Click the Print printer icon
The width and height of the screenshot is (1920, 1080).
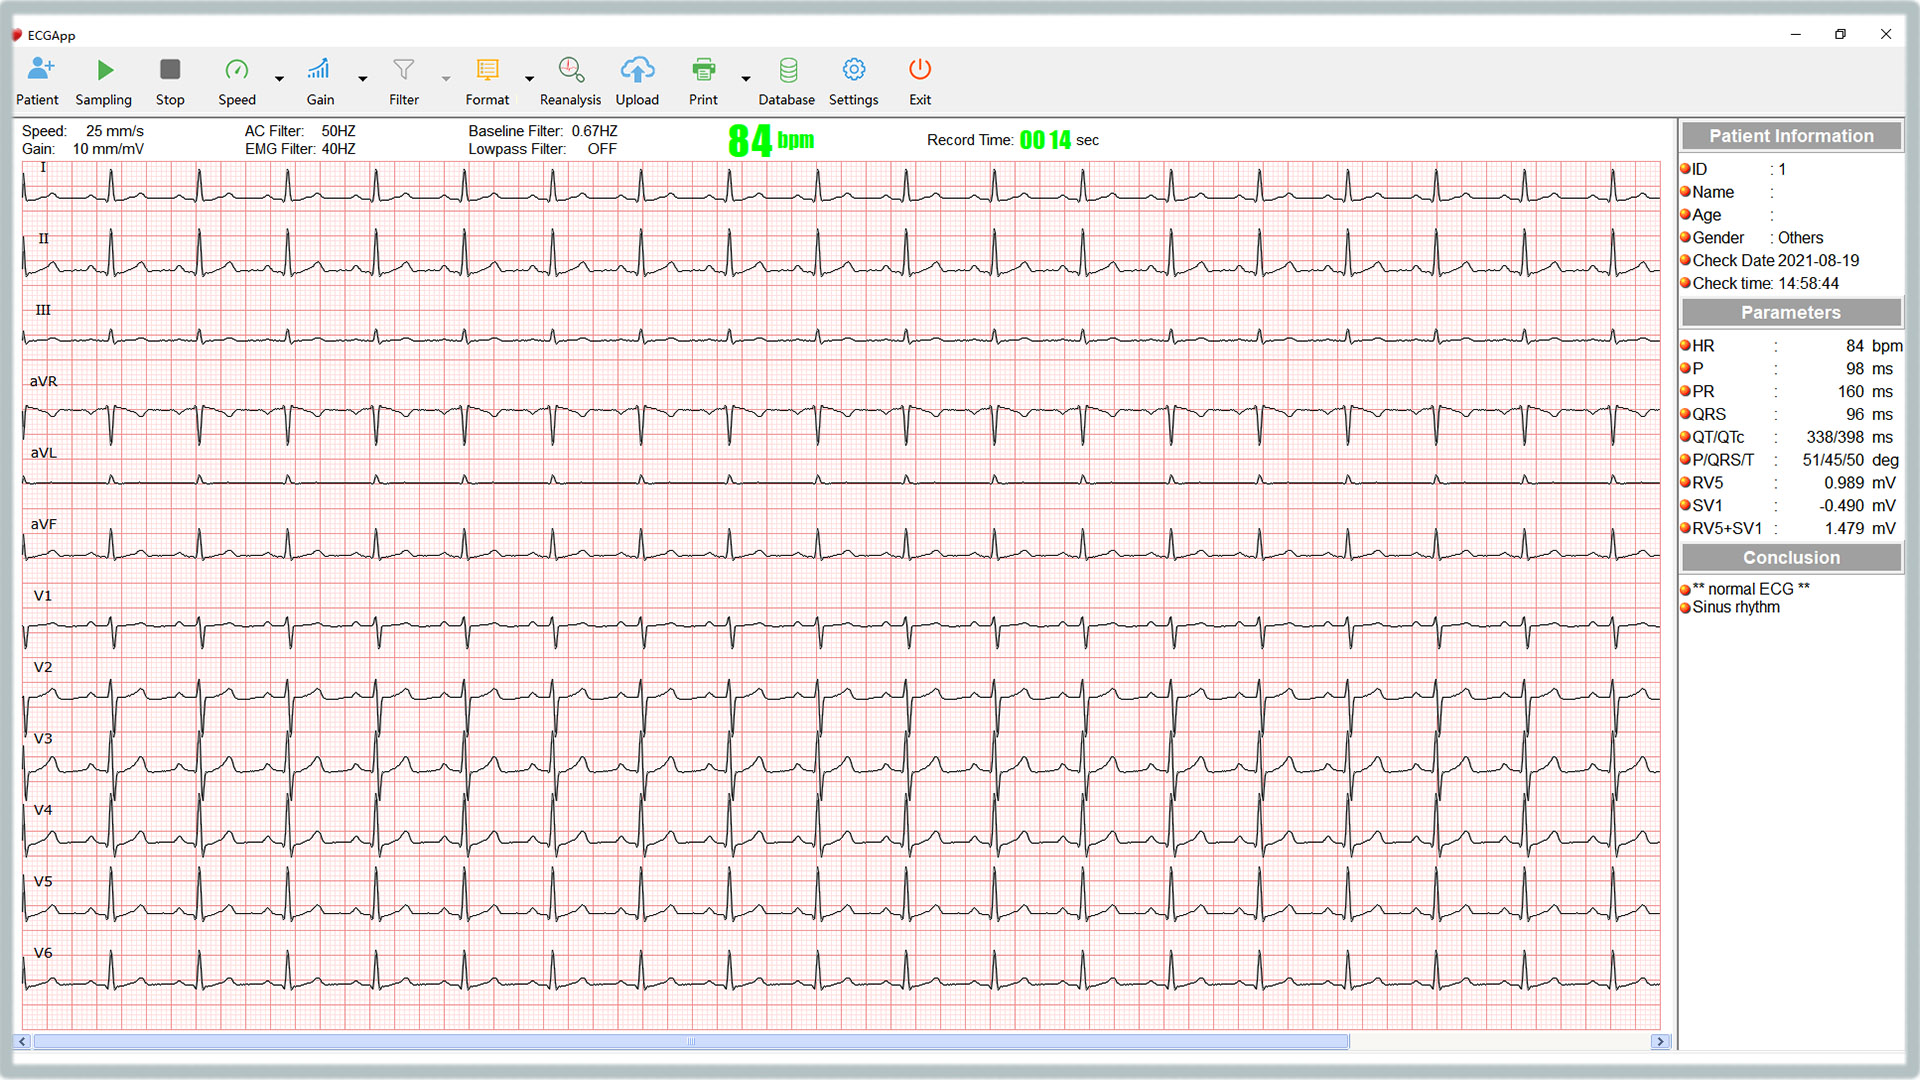[703, 69]
